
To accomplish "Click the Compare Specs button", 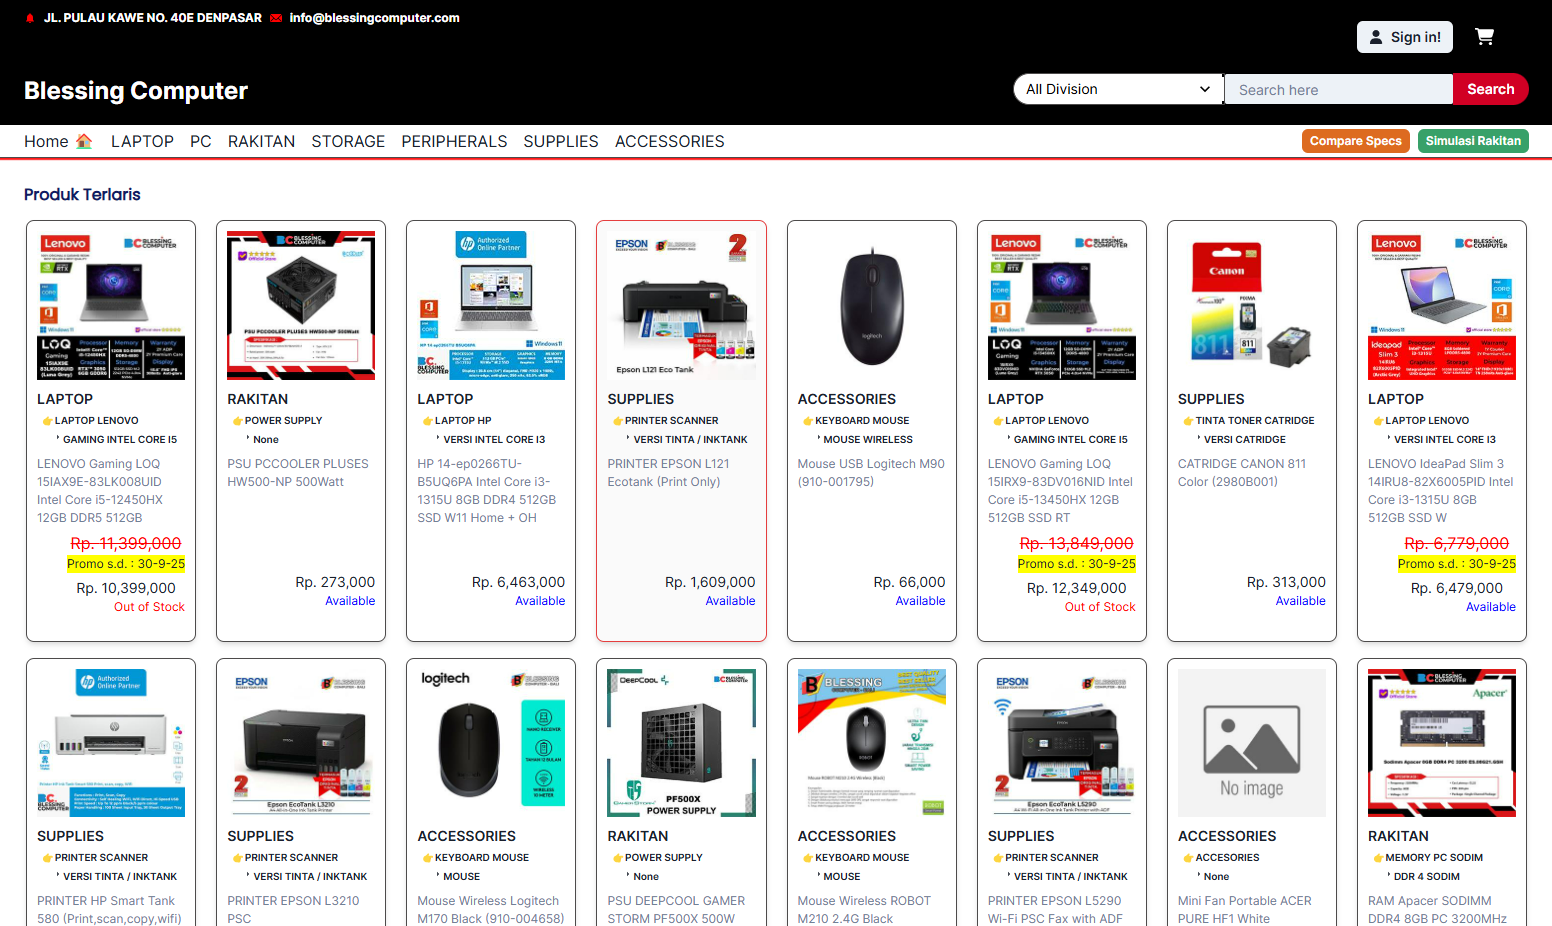I will click(x=1355, y=141).
